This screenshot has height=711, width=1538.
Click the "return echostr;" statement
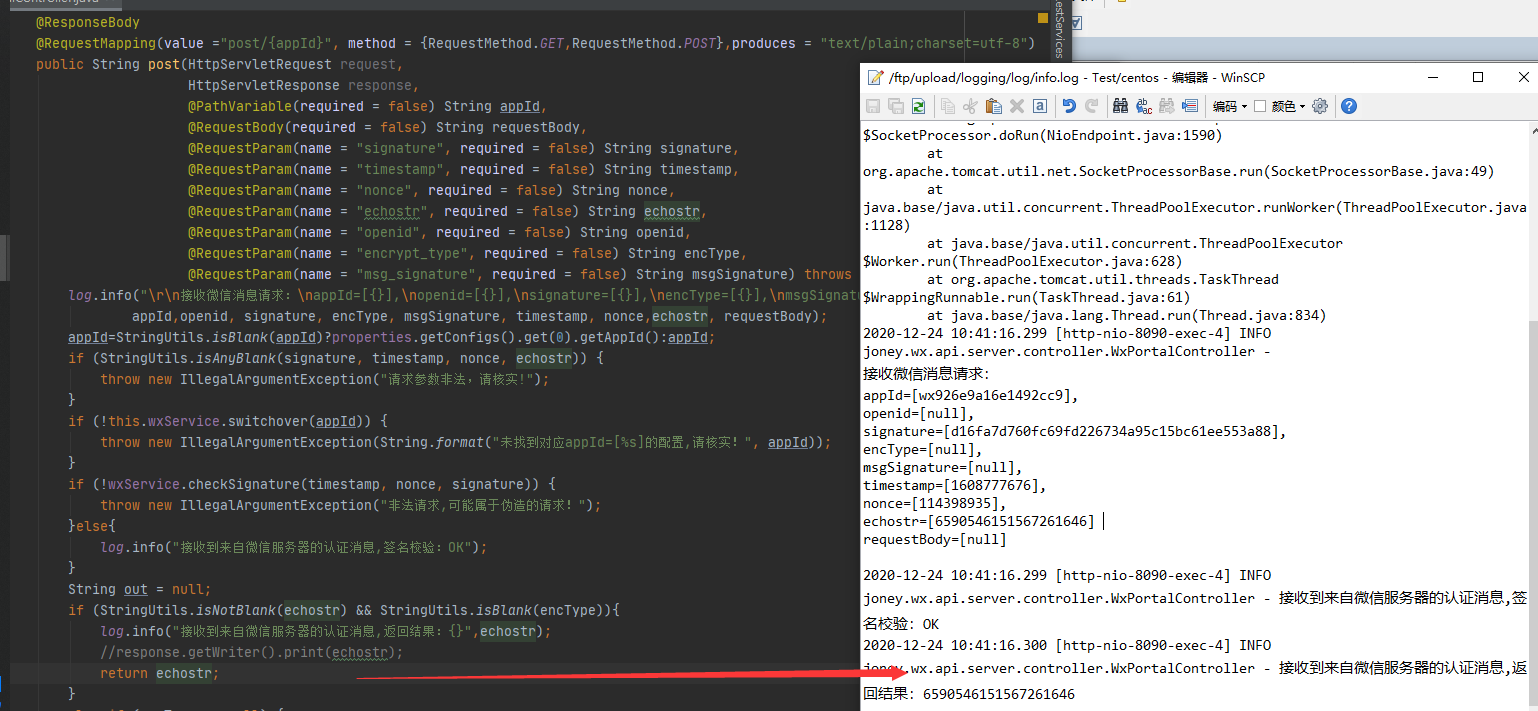tap(159, 673)
